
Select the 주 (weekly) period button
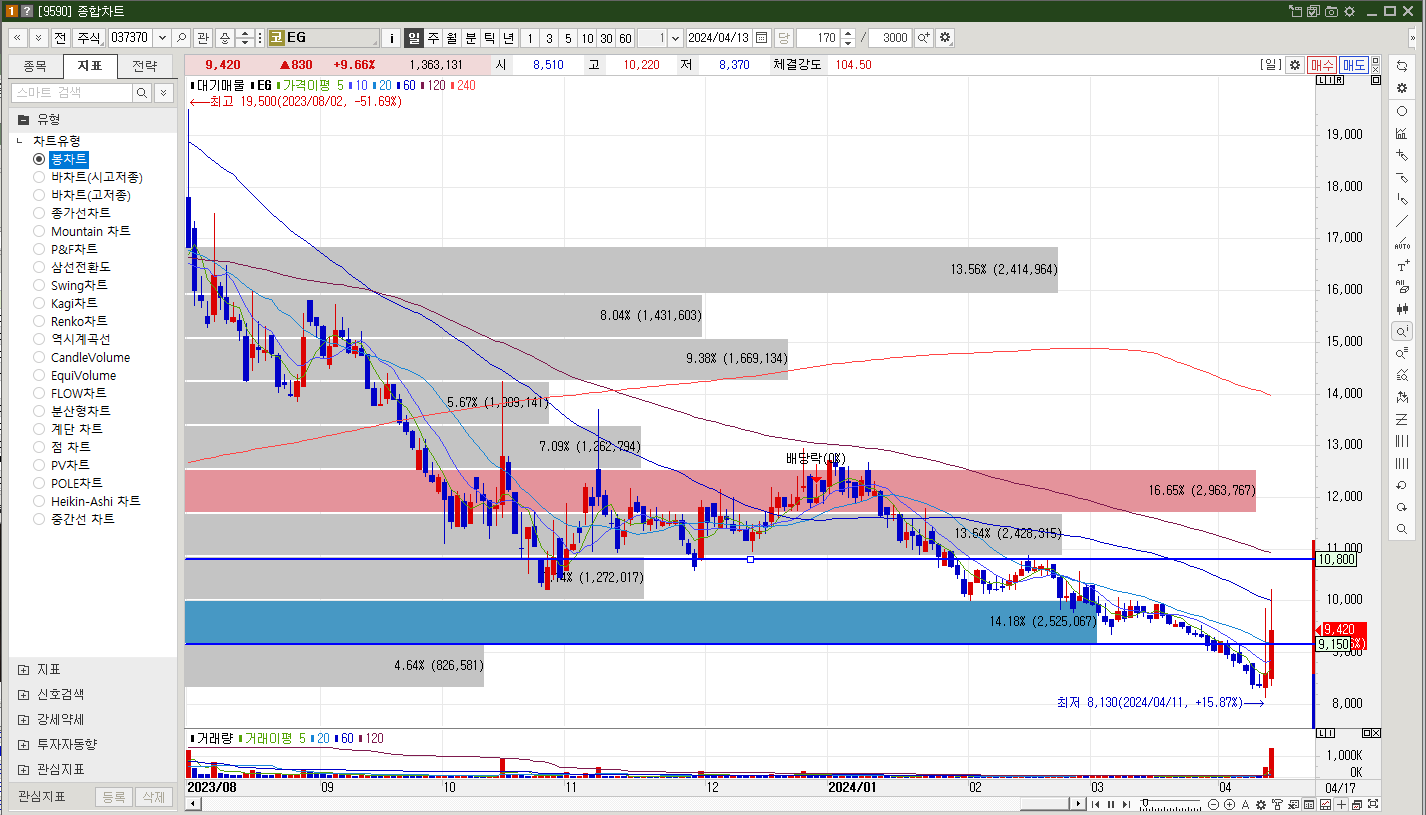(433, 38)
